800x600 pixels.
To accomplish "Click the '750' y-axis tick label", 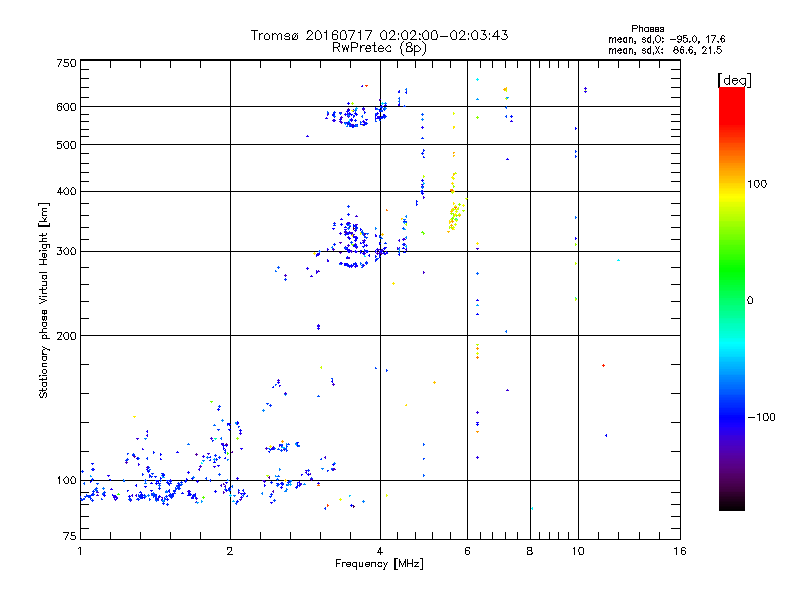I will [x=66, y=63].
